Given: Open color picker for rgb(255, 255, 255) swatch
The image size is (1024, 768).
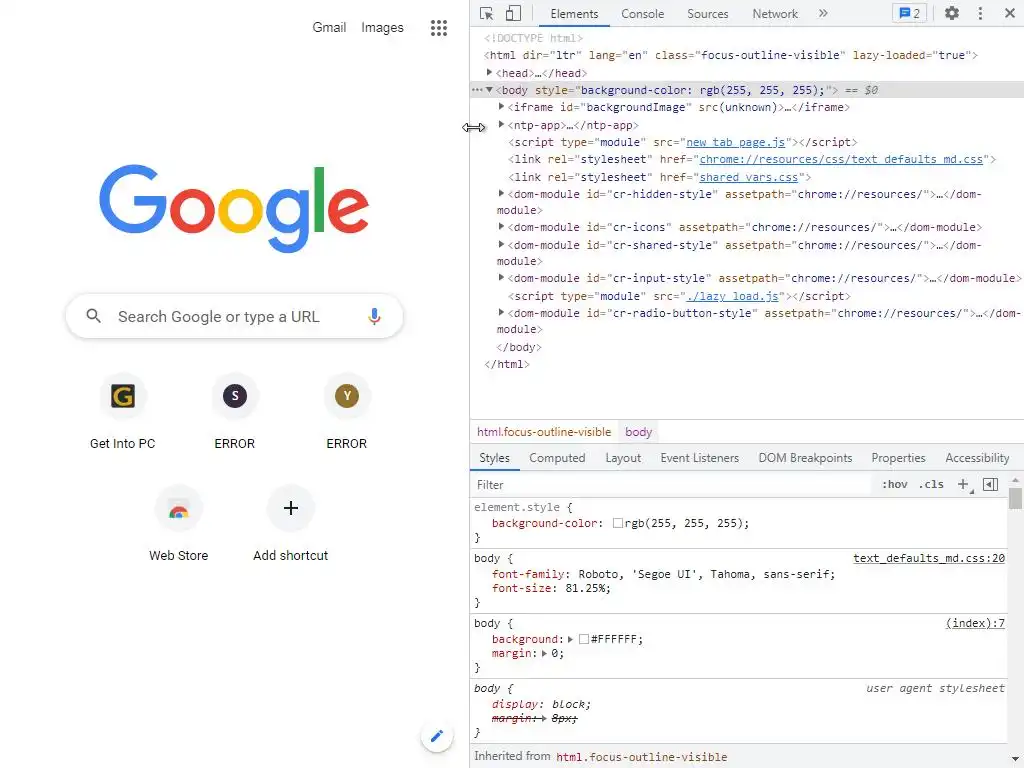Looking at the screenshot, I should pyautogui.click(x=617, y=523).
